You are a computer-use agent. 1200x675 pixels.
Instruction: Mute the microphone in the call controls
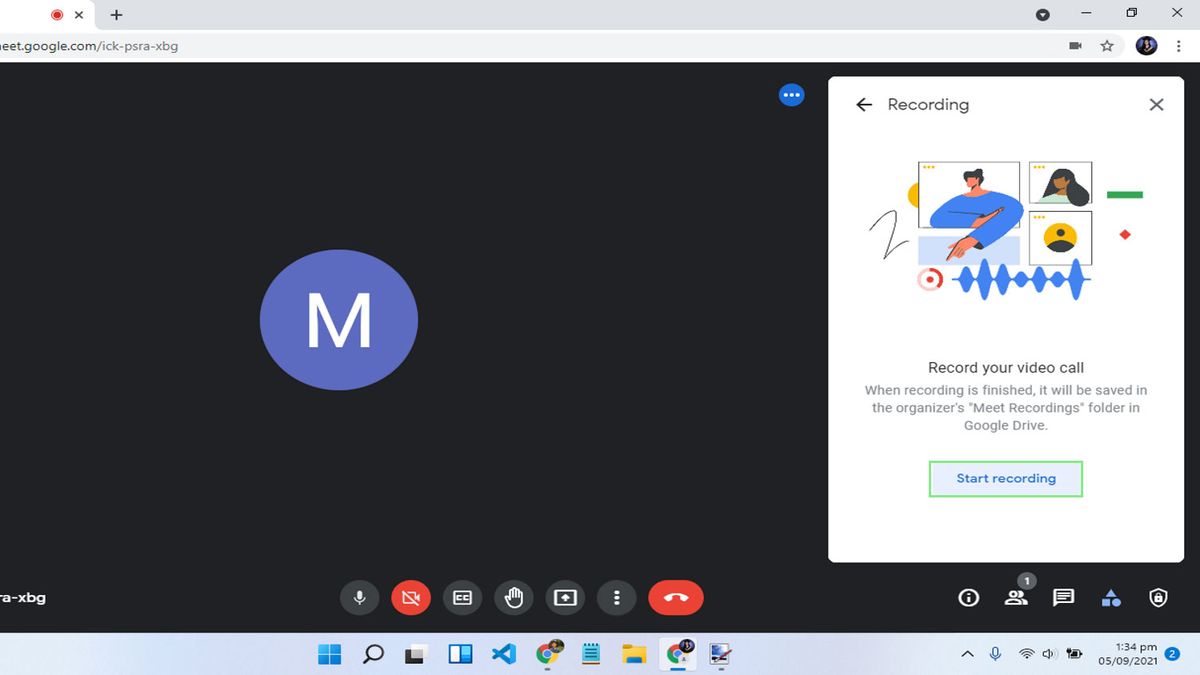(360, 598)
